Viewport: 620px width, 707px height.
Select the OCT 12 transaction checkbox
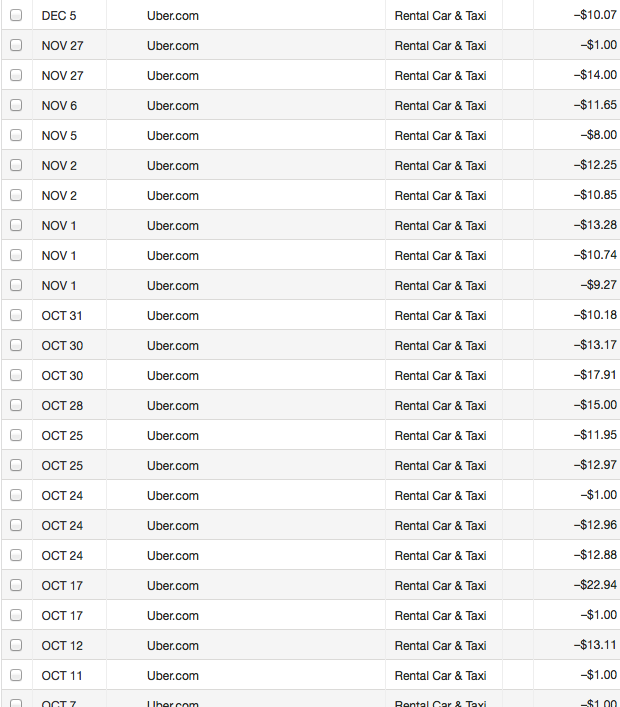coord(16,645)
